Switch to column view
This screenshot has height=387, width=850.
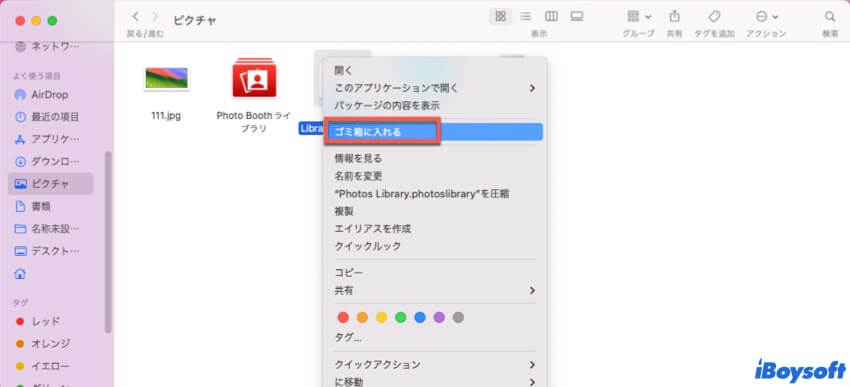point(551,16)
